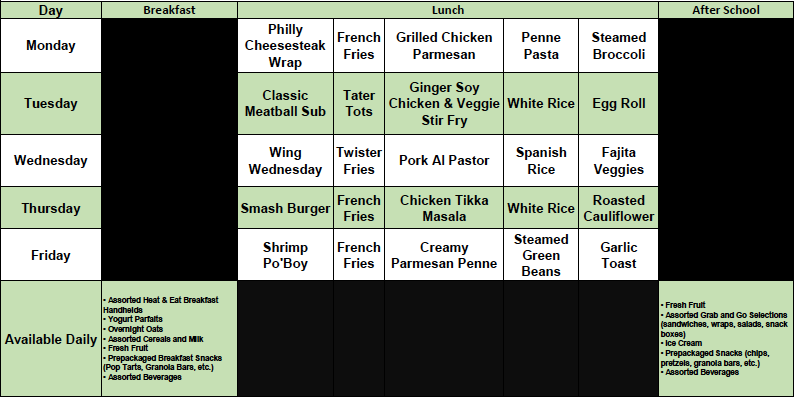
Task: Select the Creamy Parmesan Penne cell
Action: (x=444, y=255)
